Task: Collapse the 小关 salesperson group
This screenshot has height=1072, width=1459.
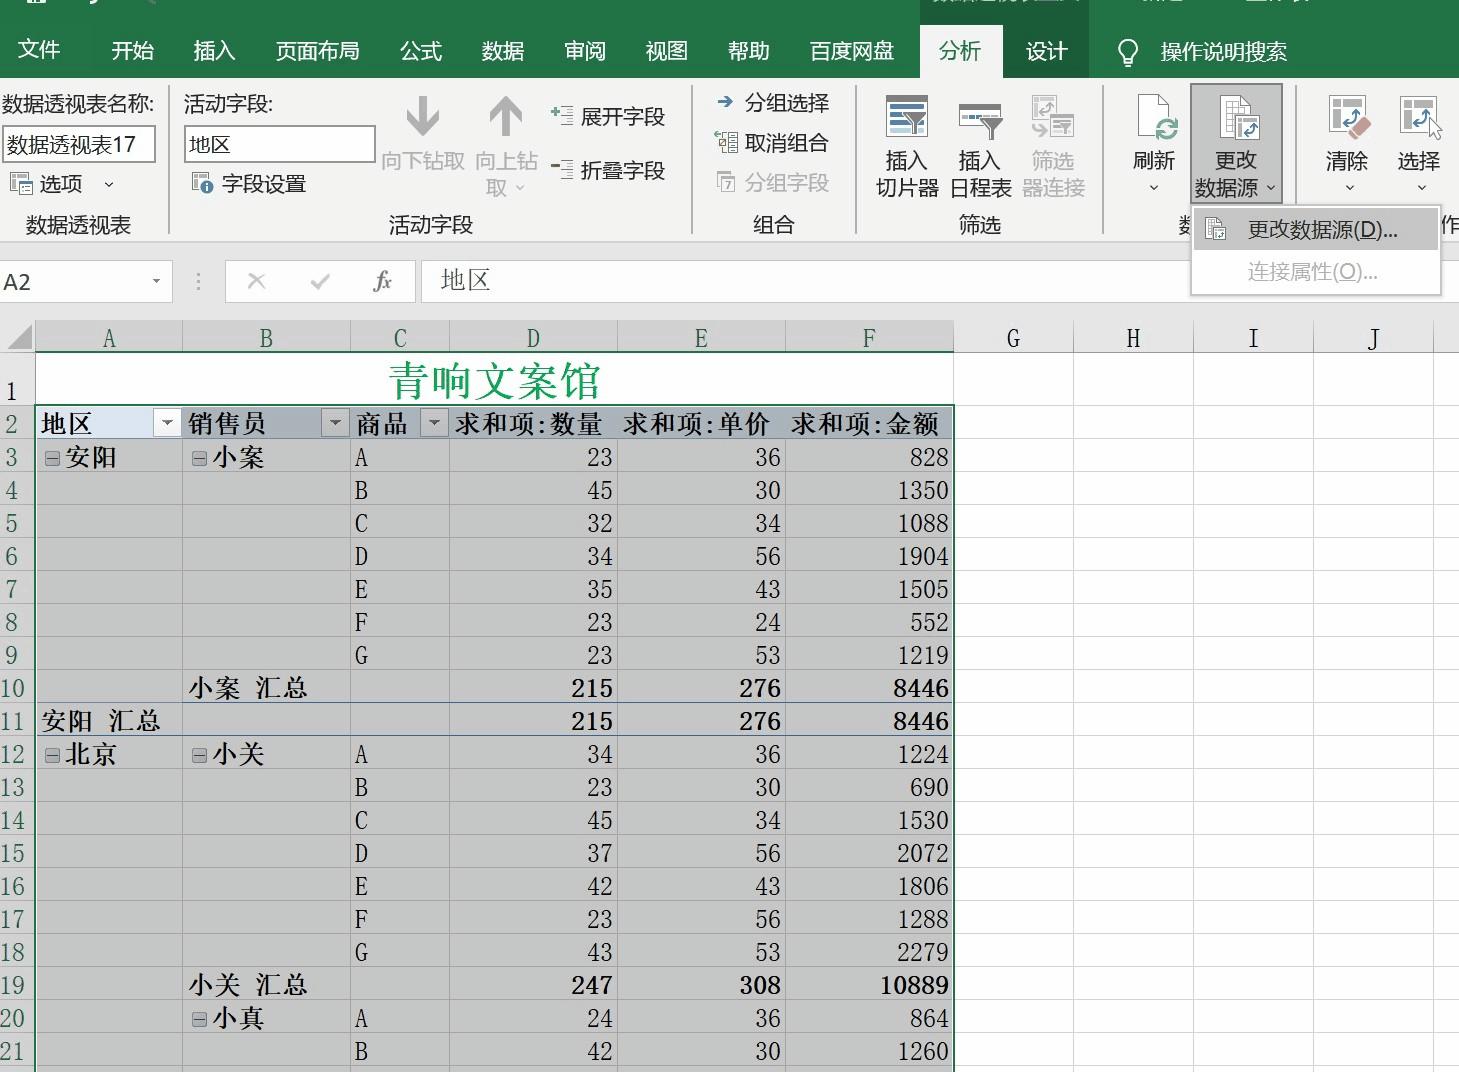Action: (x=198, y=754)
